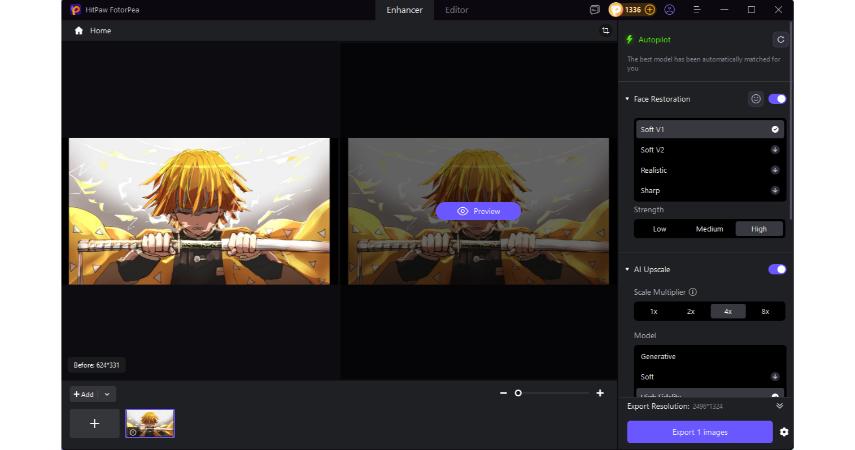Select Soft V1 face model
The width and height of the screenshot is (855, 450).
coord(709,129)
